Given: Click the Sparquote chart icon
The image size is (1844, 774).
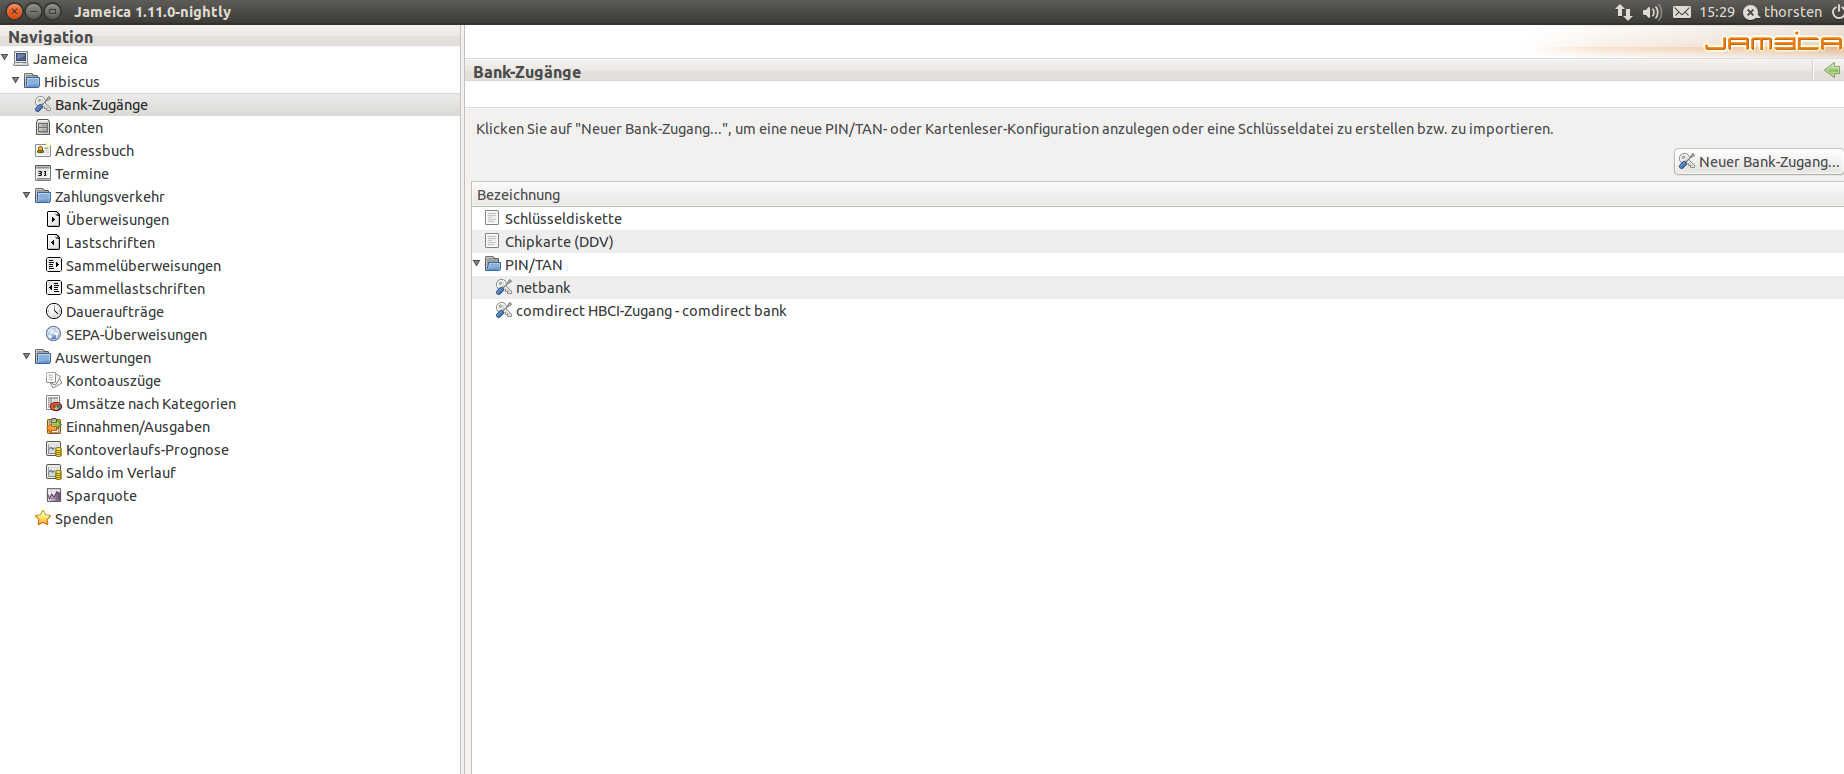Looking at the screenshot, I should [x=53, y=495].
